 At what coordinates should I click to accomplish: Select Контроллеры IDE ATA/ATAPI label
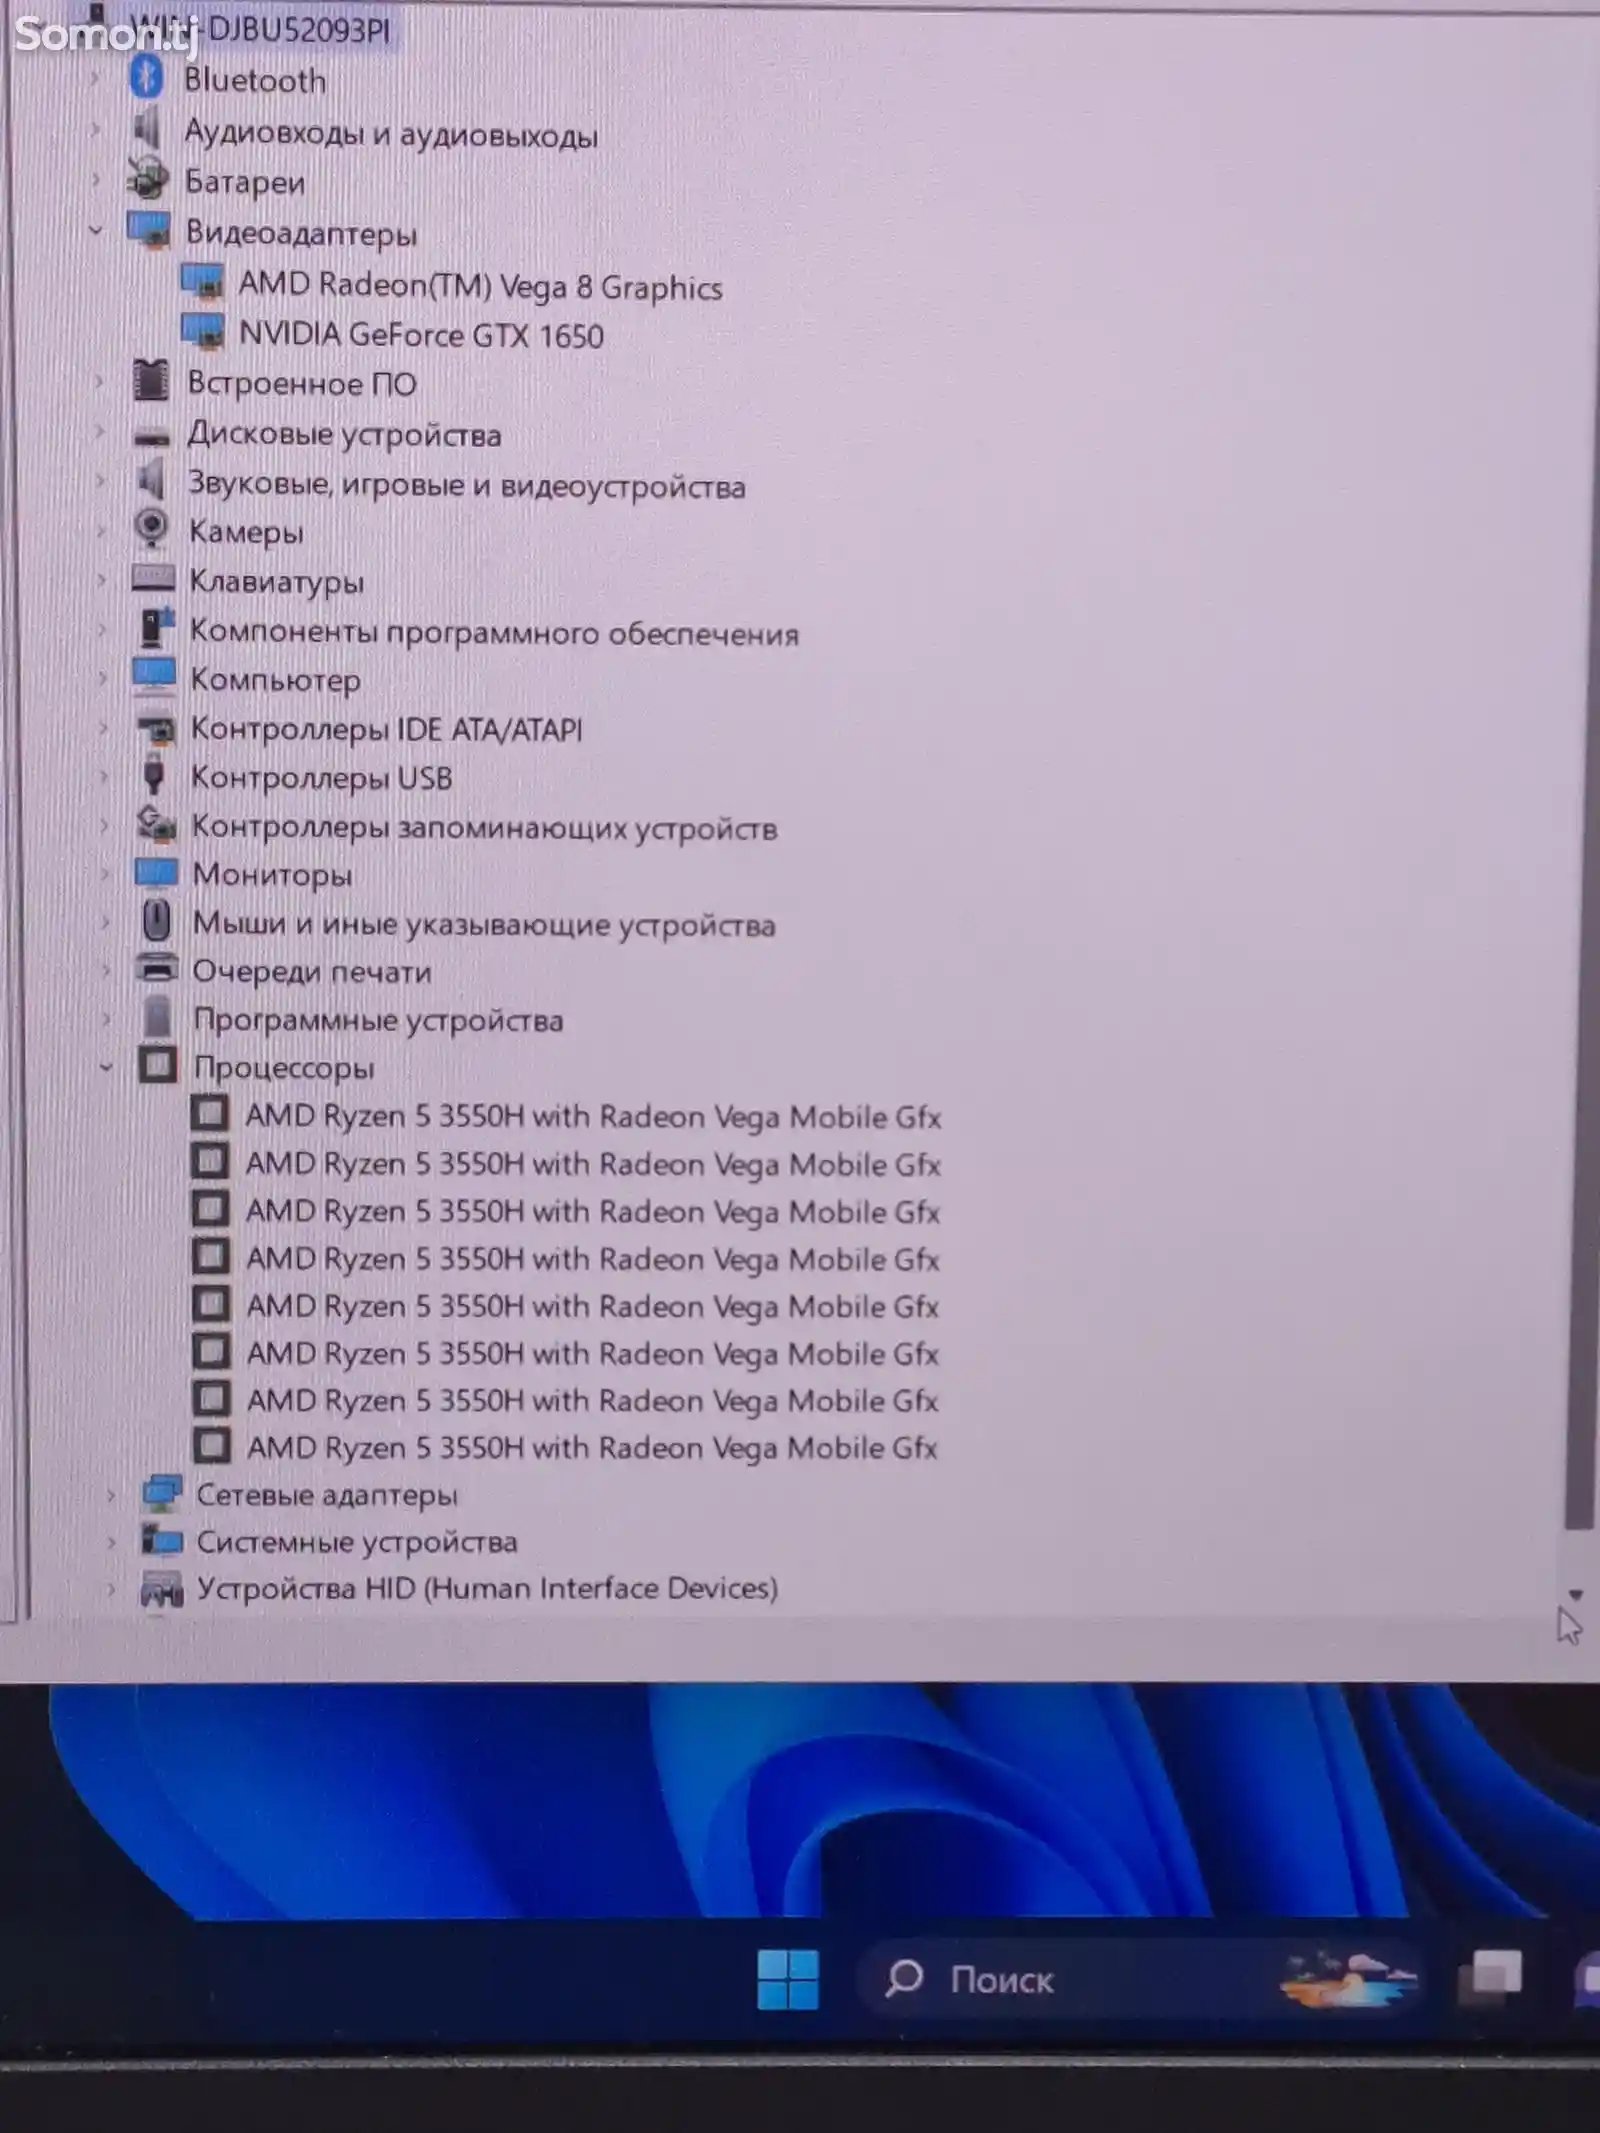pyautogui.click(x=387, y=729)
